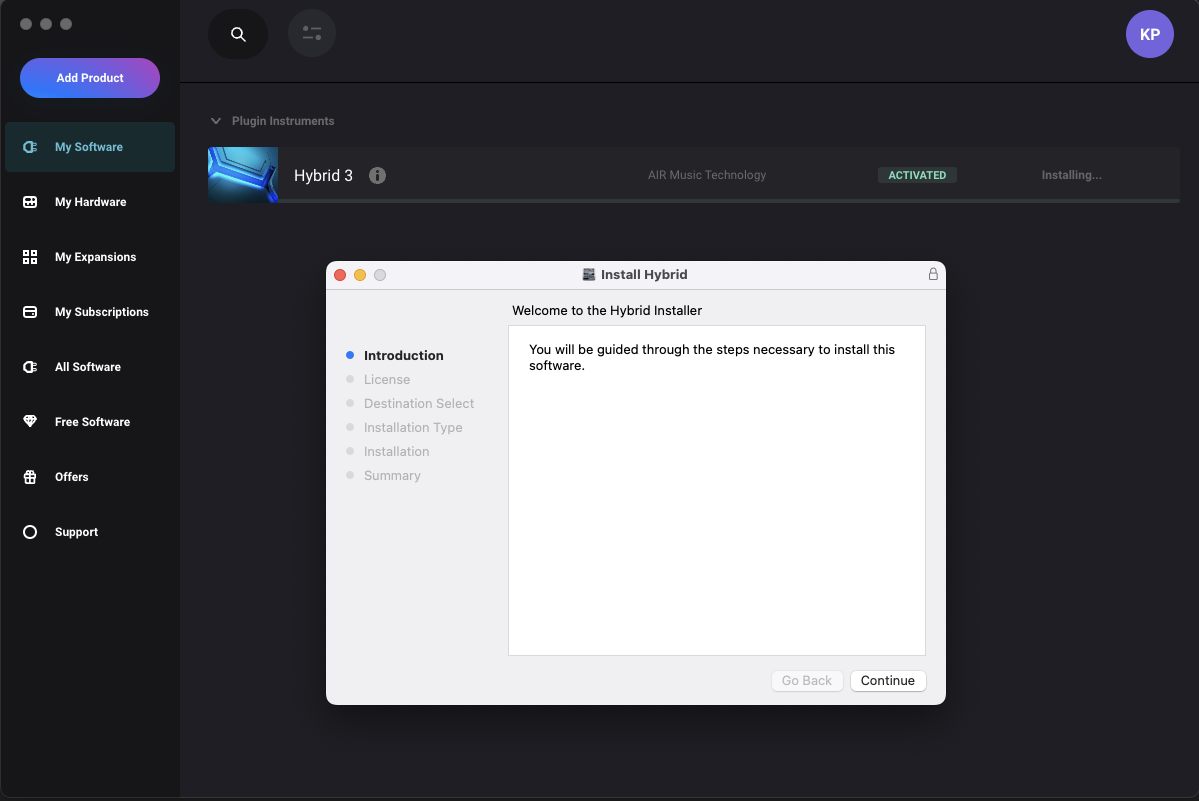The width and height of the screenshot is (1199, 801).
Task: Click Continue in Hybrid installer
Action: click(x=887, y=680)
